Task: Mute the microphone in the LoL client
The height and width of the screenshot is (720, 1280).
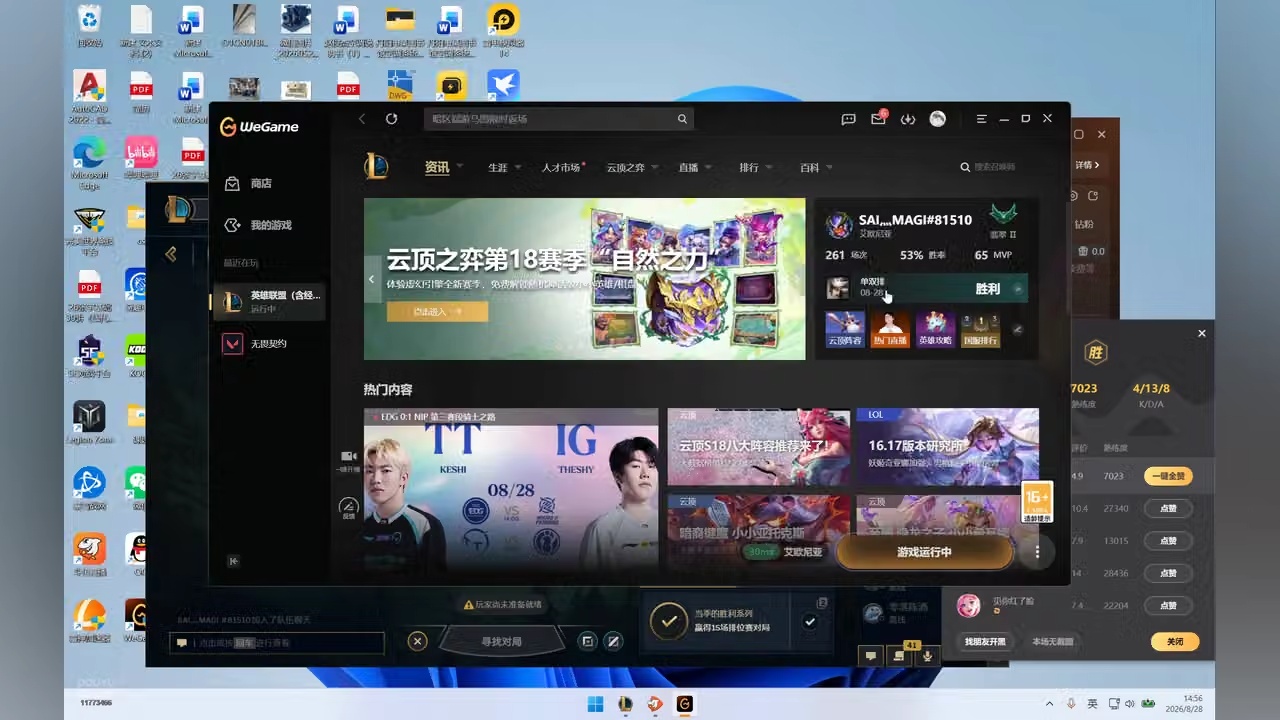Action: tap(927, 655)
